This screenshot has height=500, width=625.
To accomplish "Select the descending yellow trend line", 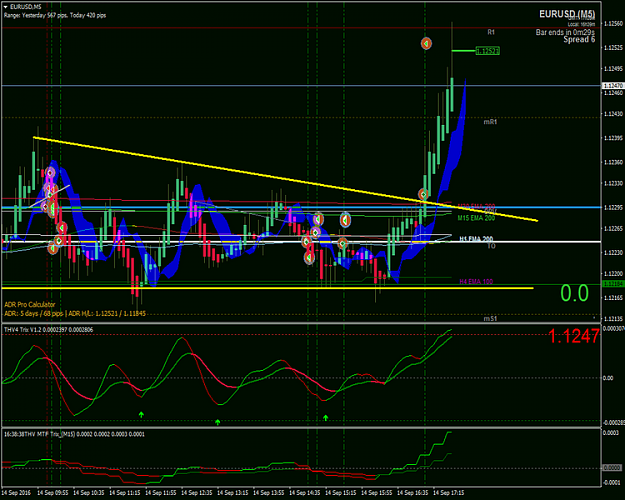I will pos(285,179).
